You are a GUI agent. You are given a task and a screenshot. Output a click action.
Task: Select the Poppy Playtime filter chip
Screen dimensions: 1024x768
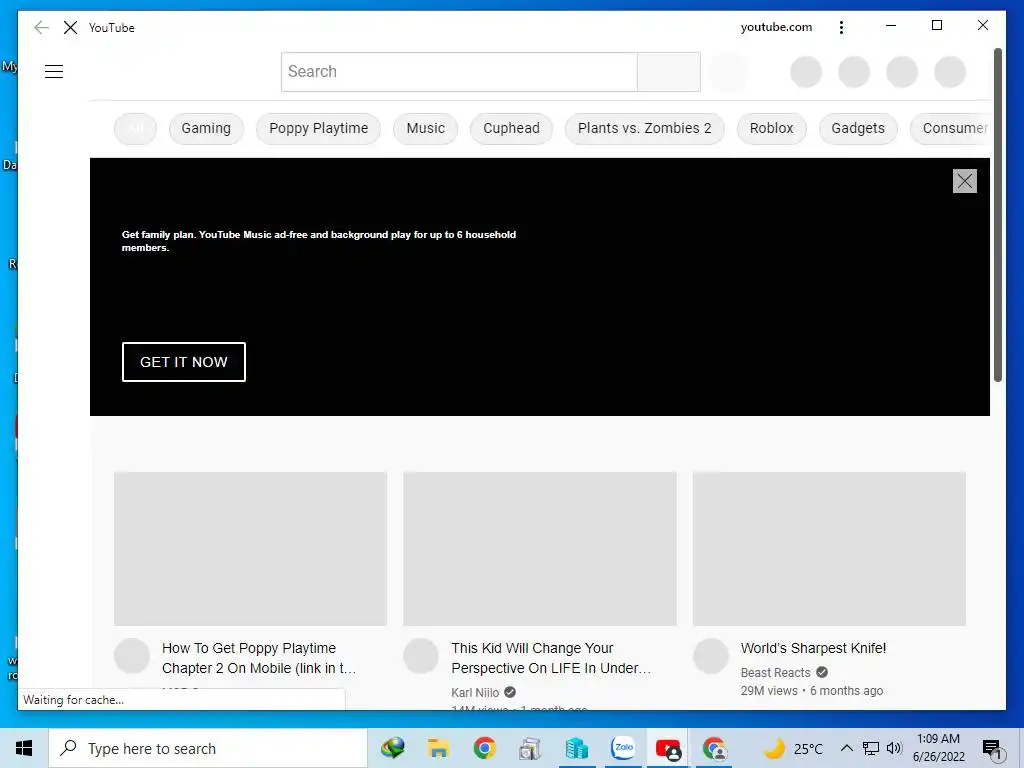(x=319, y=129)
